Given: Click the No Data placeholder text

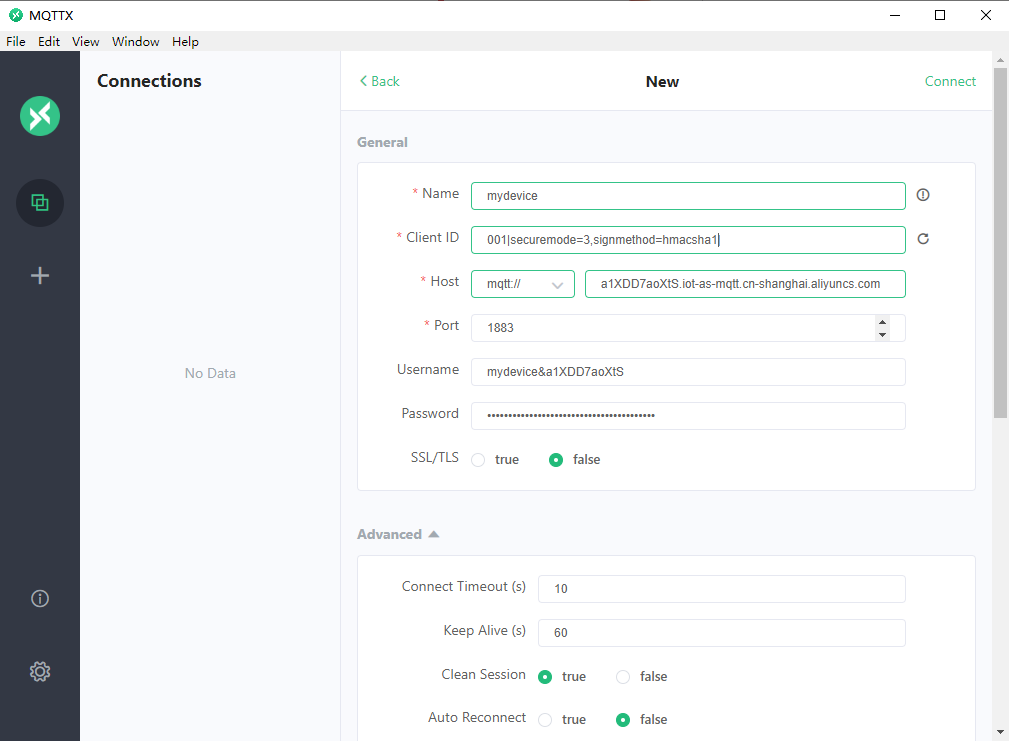Looking at the screenshot, I should pyautogui.click(x=210, y=373).
